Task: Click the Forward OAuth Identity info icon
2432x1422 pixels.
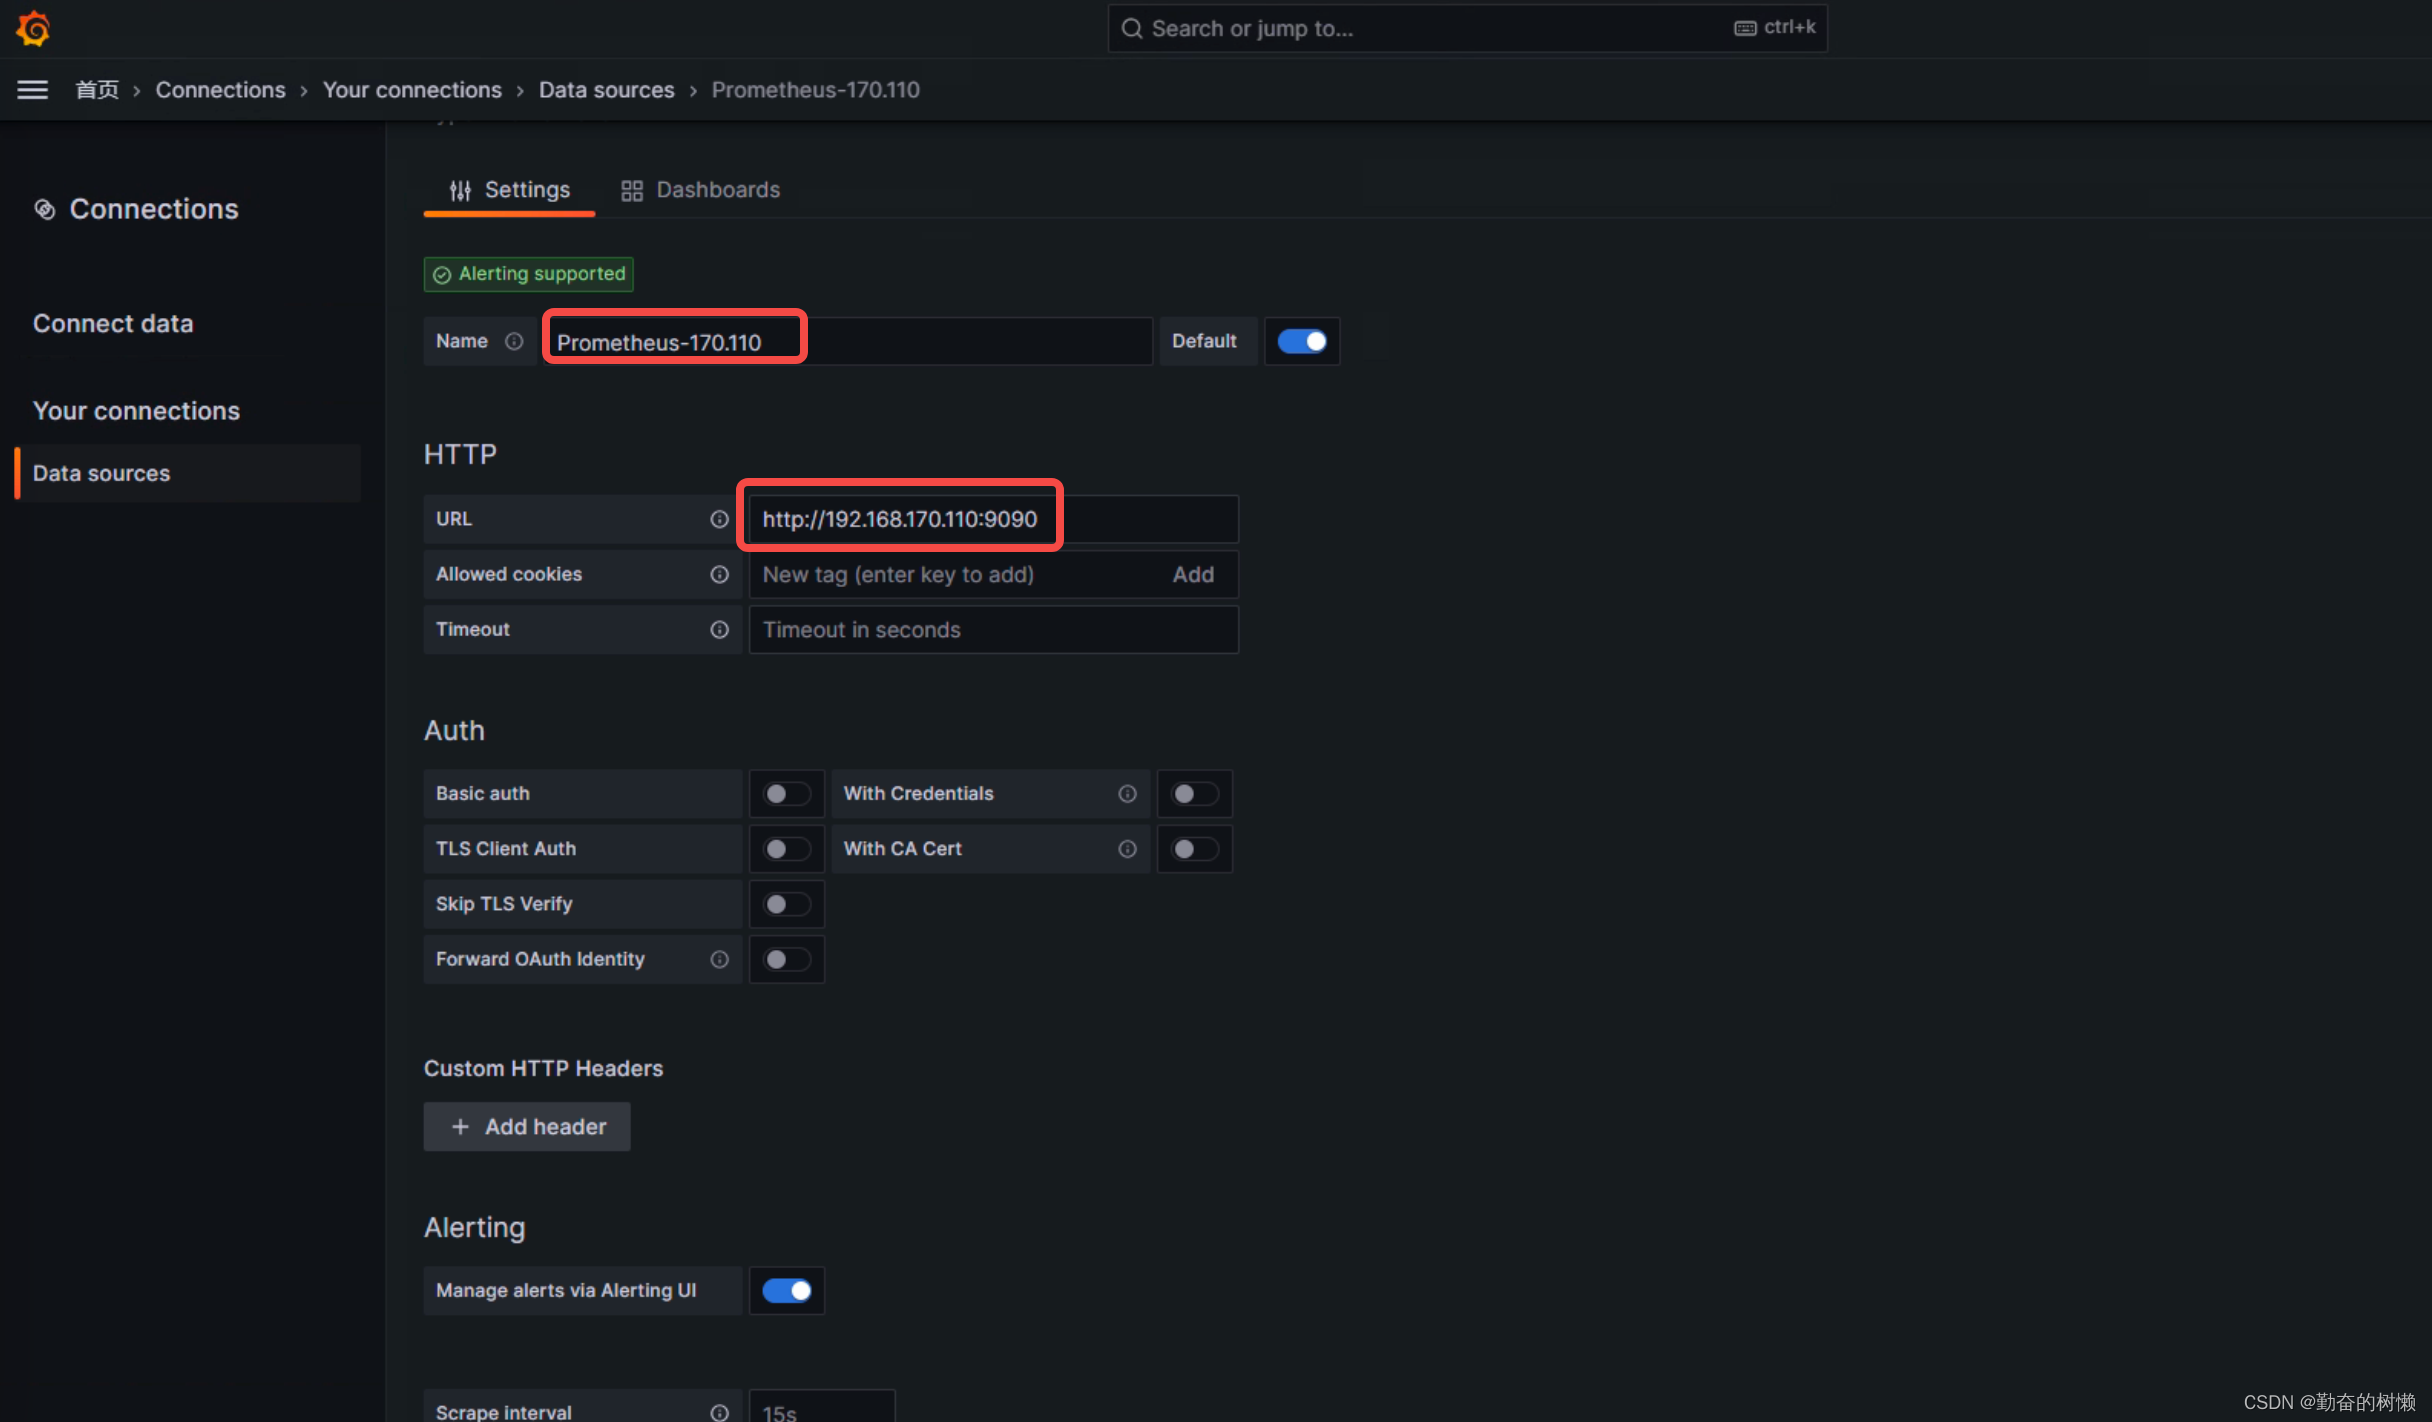Action: [x=719, y=959]
